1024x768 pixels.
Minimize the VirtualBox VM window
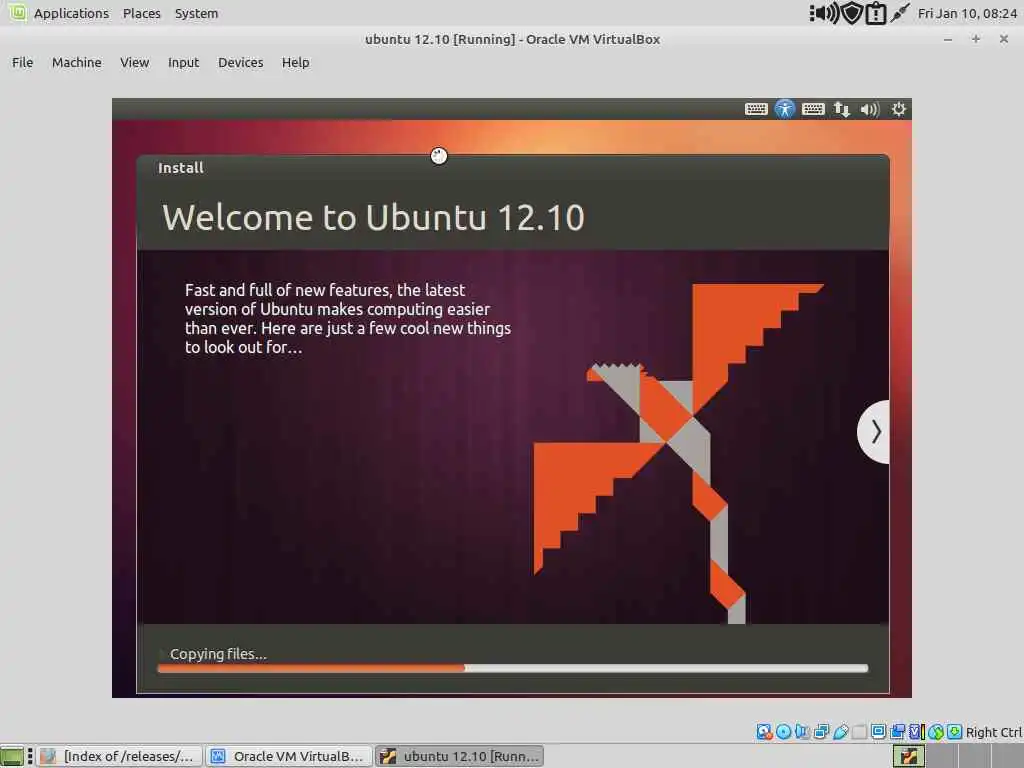[x=948, y=39]
